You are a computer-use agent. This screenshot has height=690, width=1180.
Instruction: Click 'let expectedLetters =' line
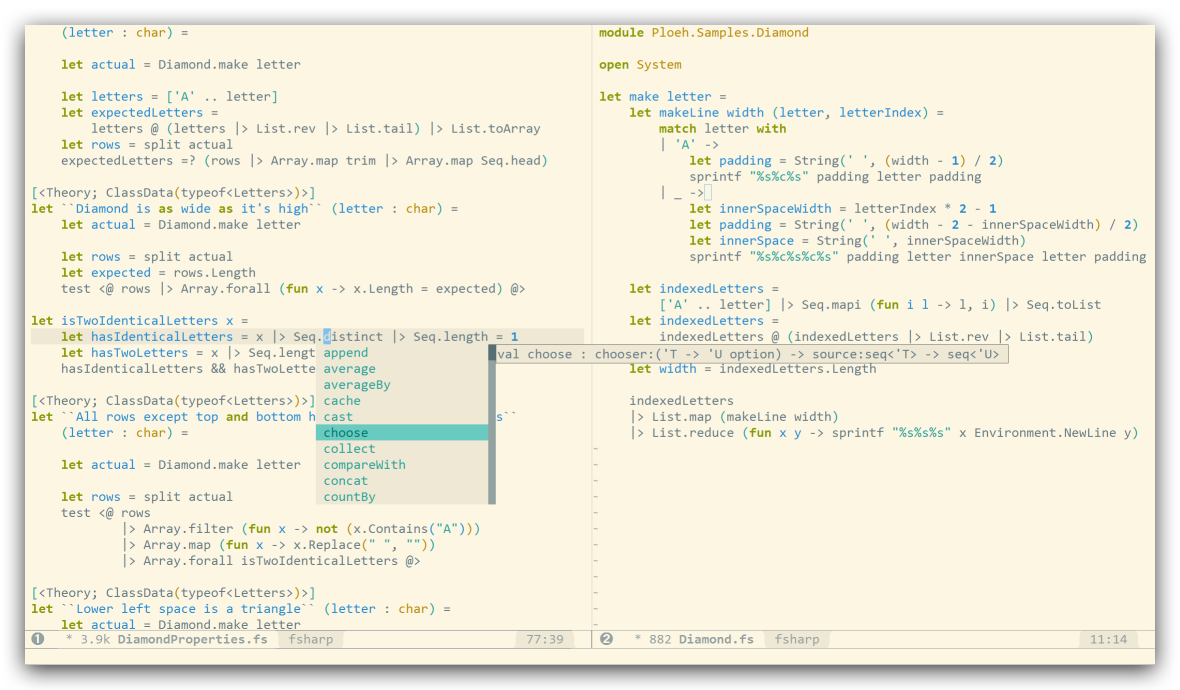139,112
